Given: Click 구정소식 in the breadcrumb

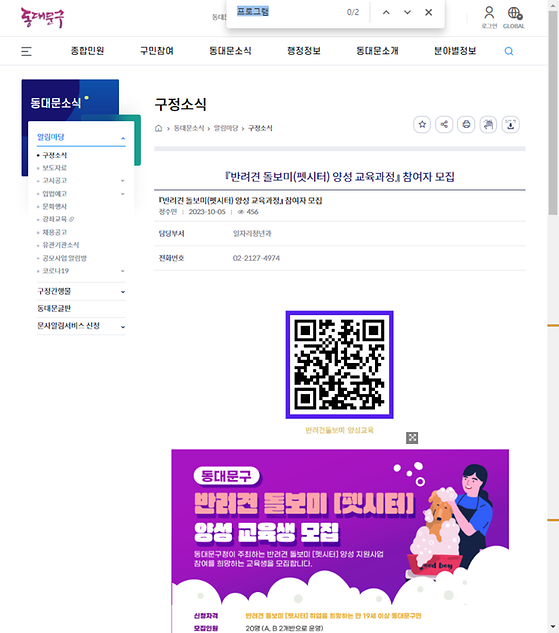Looking at the screenshot, I should (x=260, y=128).
